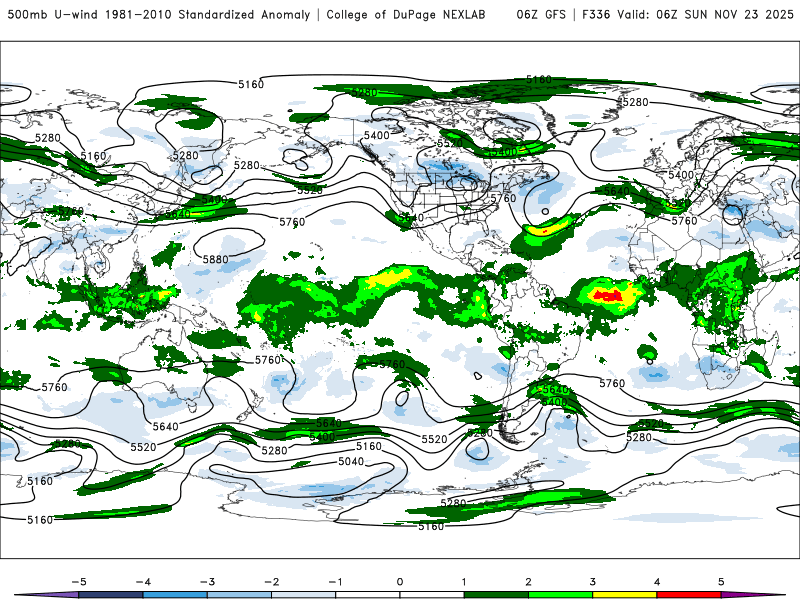Click the '-4' colorbar tick label
The image size is (800, 600).
click(x=143, y=582)
